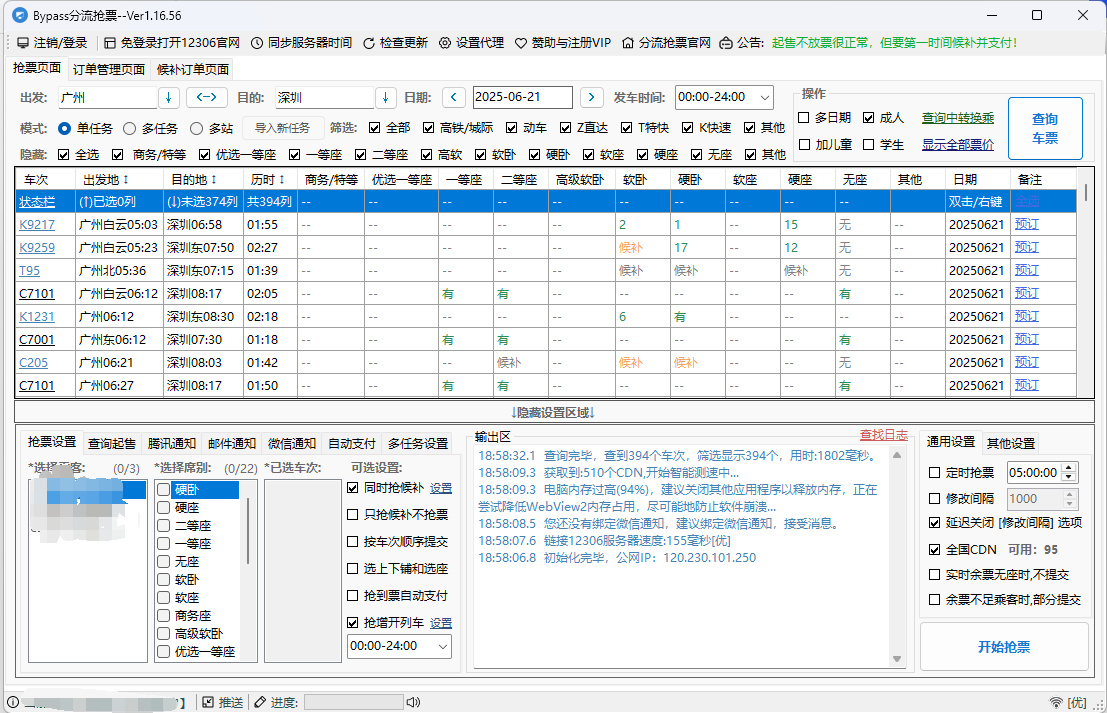Click the pencil icon beside 进度
Screen dimensions: 1107x713
(260, 702)
